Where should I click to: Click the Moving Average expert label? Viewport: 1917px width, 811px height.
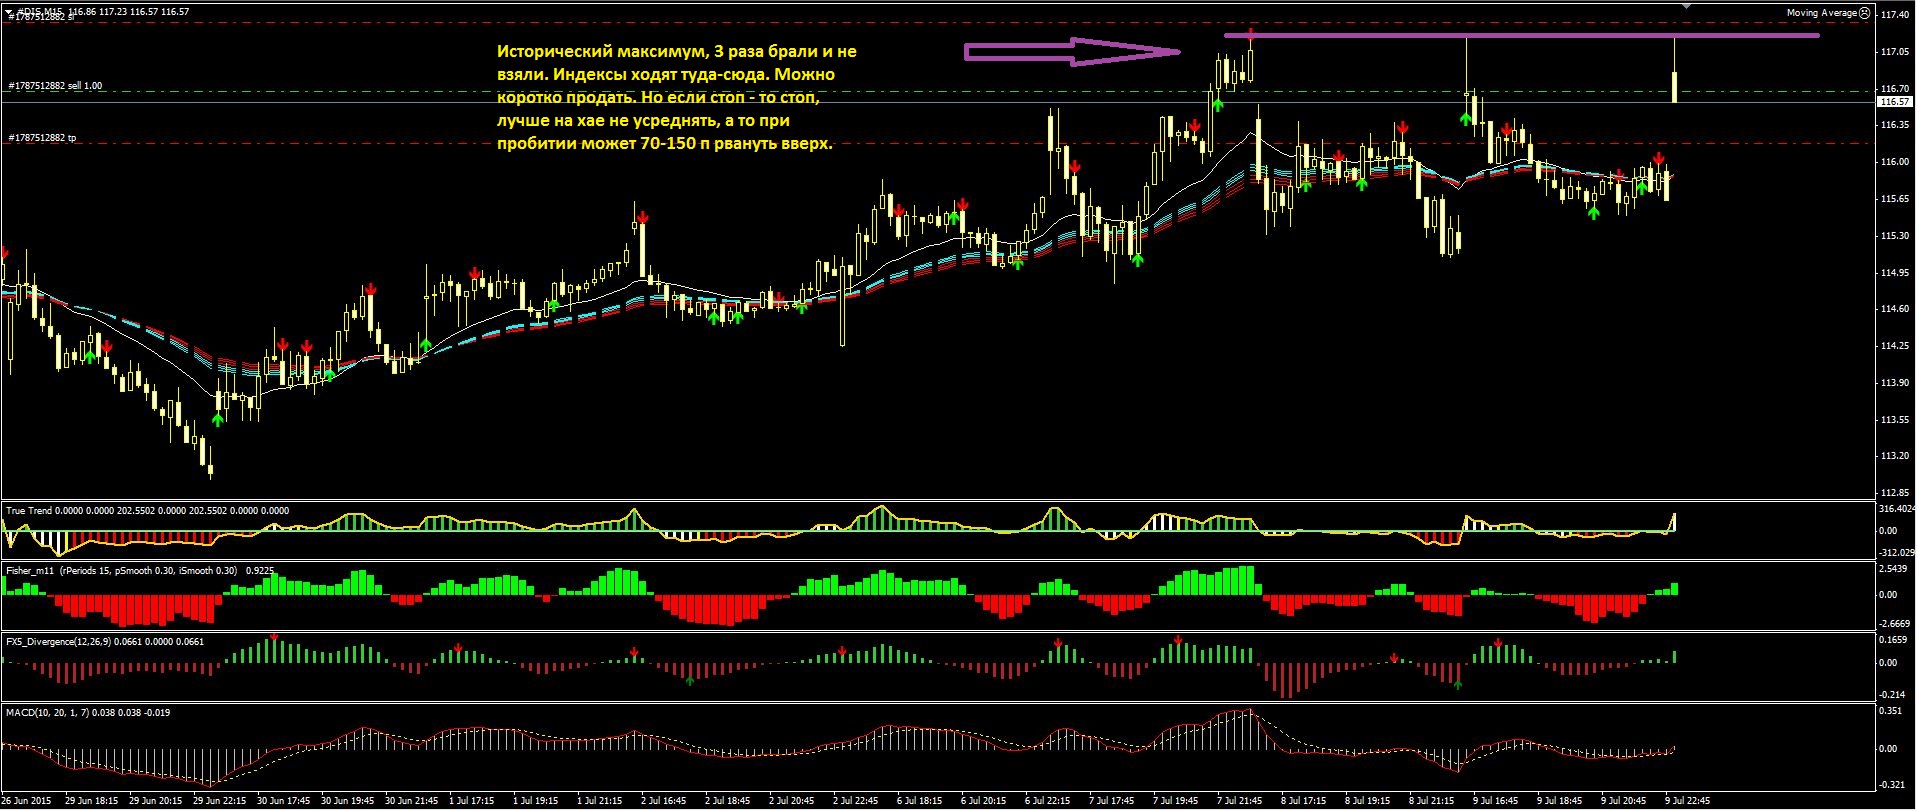(x=1821, y=13)
